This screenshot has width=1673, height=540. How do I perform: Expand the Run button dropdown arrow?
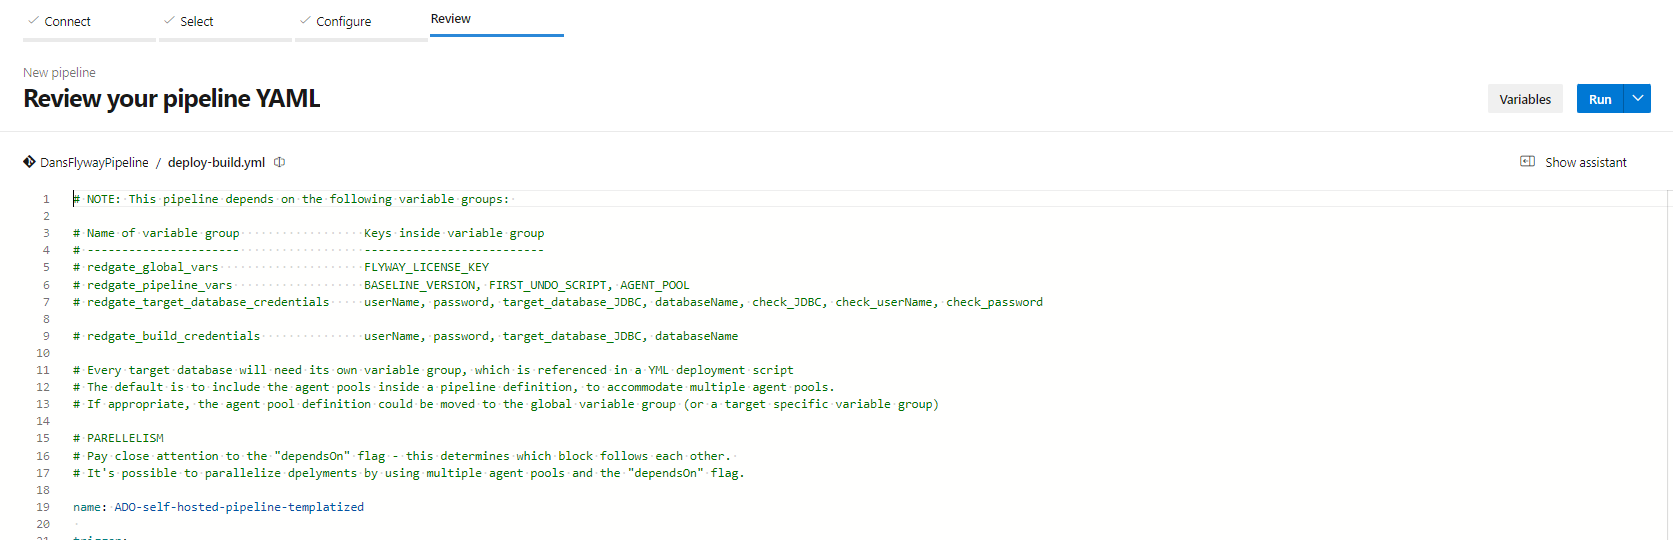click(x=1637, y=98)
